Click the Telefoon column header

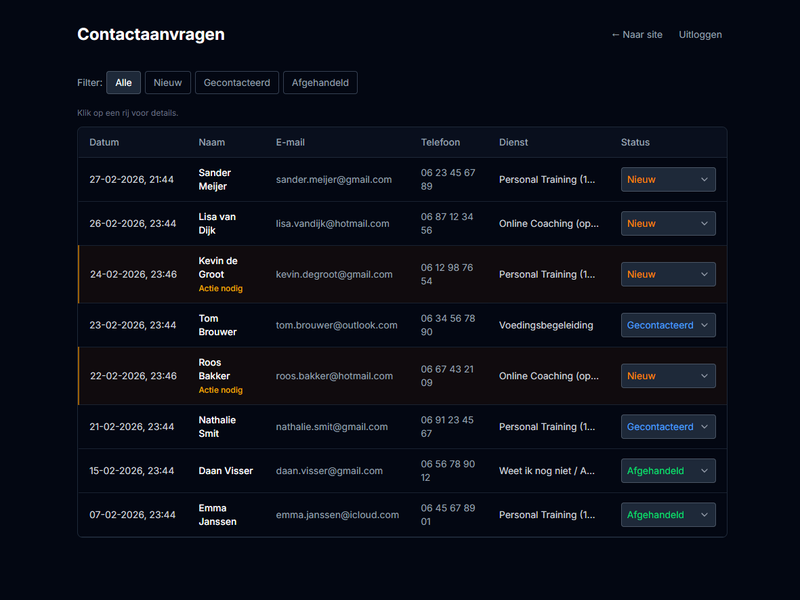(x=440, y=142)
